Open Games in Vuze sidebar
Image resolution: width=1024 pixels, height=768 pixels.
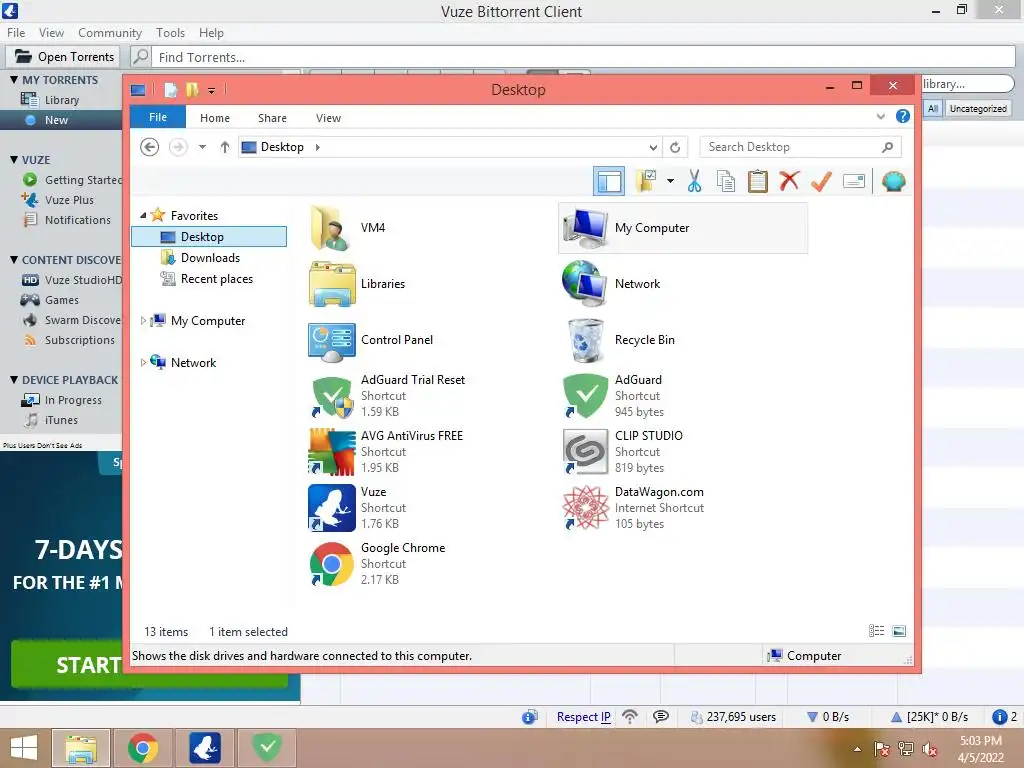[x=61, y=300]
